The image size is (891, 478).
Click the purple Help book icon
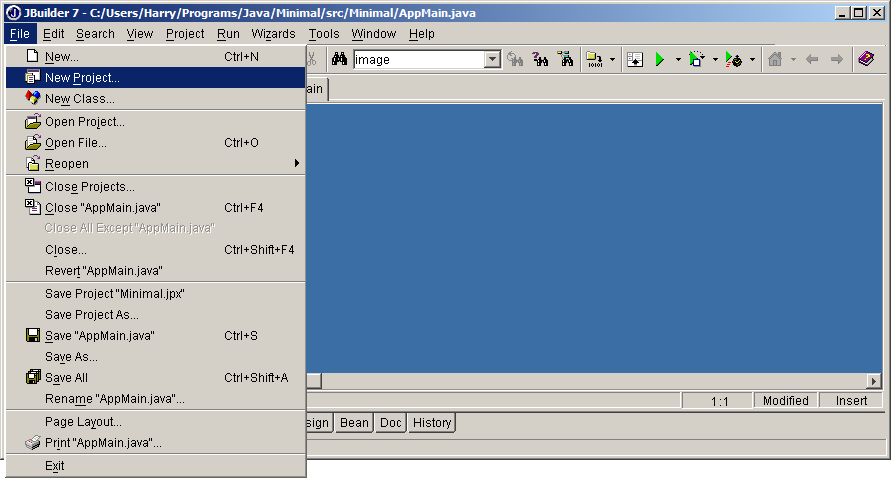coord(867,59)
